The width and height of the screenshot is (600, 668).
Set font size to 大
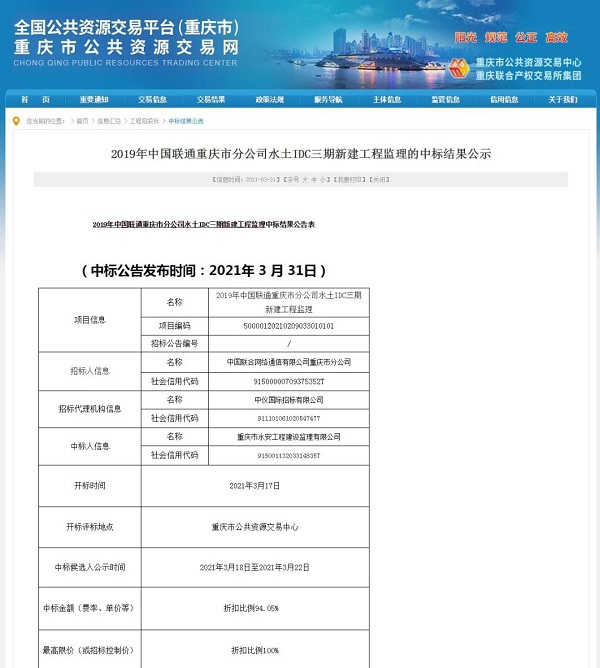tap(305, 180)
